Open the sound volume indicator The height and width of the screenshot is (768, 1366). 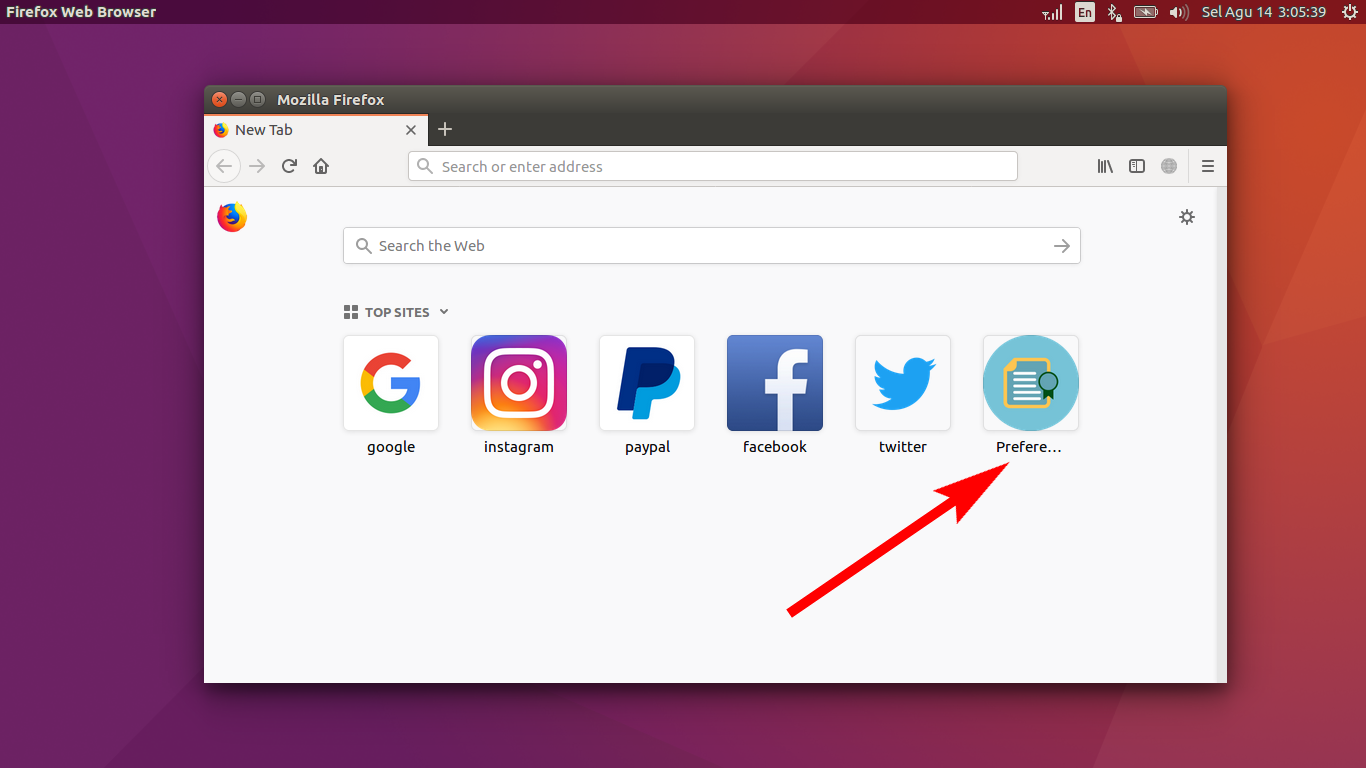(x=1179, y=12)
